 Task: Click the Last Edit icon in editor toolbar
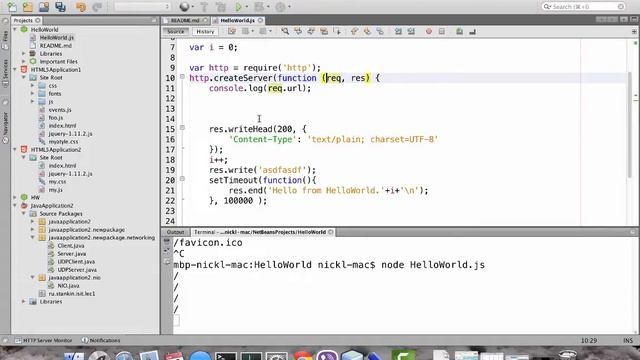coord(232,31)
